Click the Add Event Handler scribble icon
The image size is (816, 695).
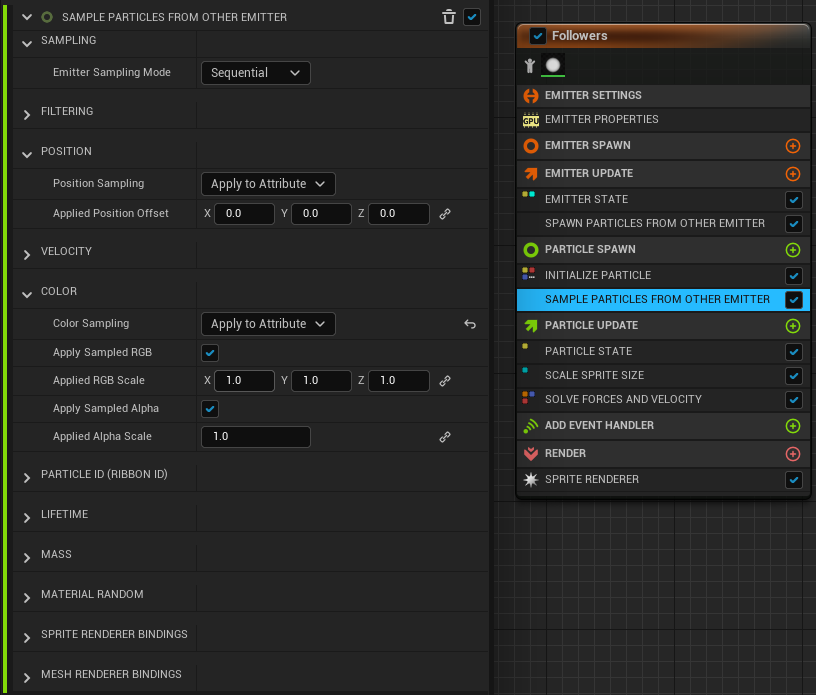click(530, 426)
